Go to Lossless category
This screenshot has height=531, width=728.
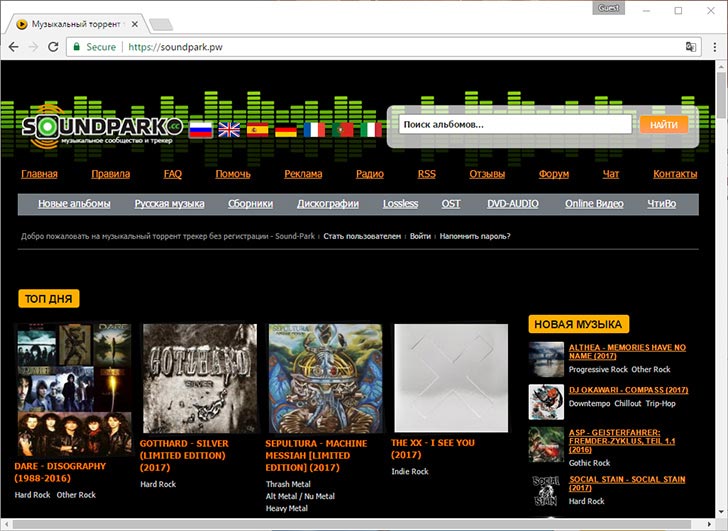pyautogui.click(x=400, y=204)
